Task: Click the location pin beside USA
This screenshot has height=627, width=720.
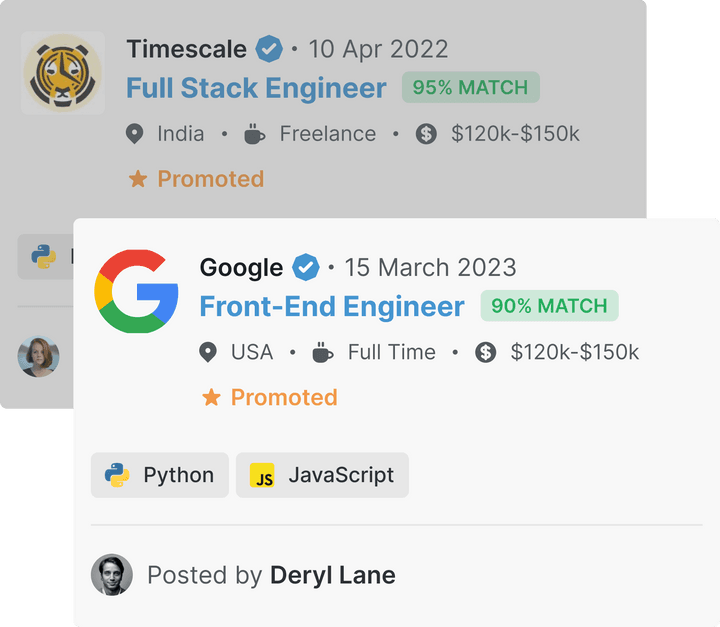Action: click(x=208, y=352)
